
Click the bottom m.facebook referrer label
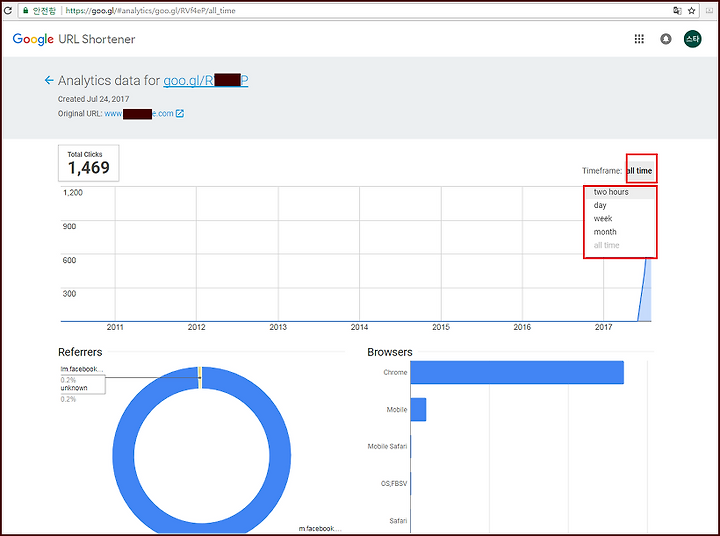tap(320, 529)
